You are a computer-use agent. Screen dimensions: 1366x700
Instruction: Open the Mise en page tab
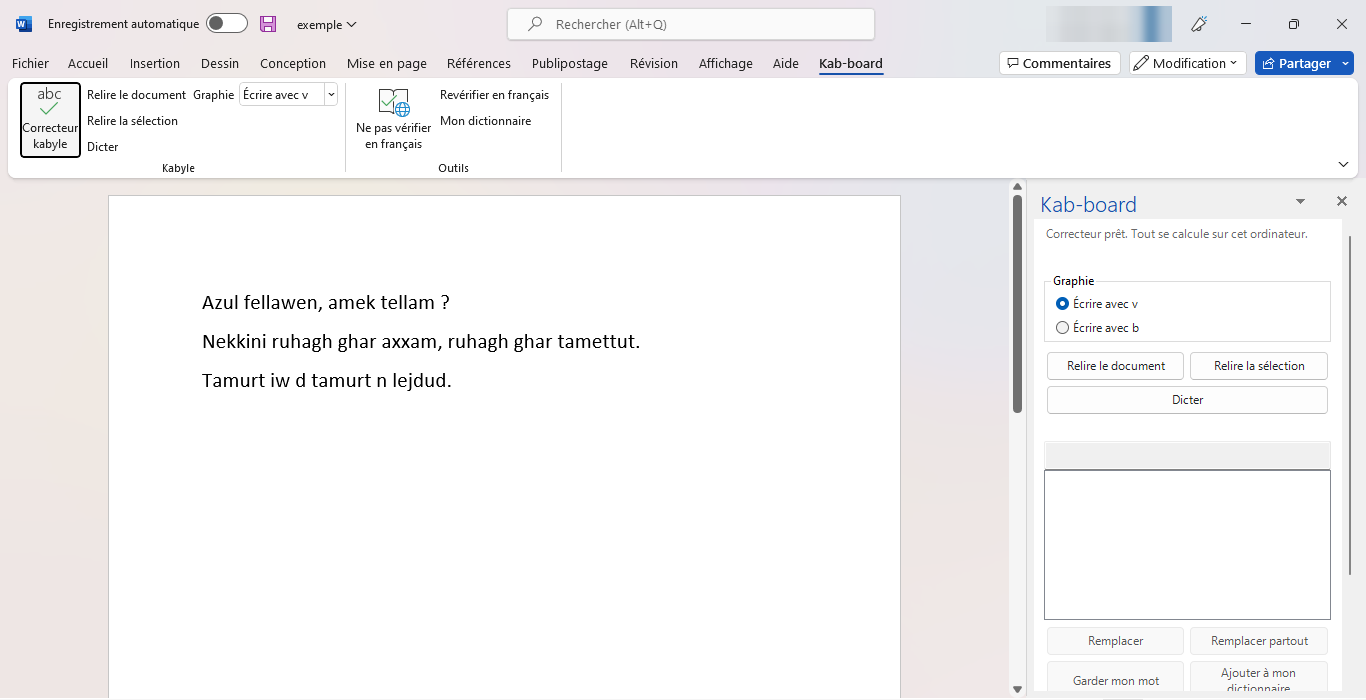[x=387, y=63]
